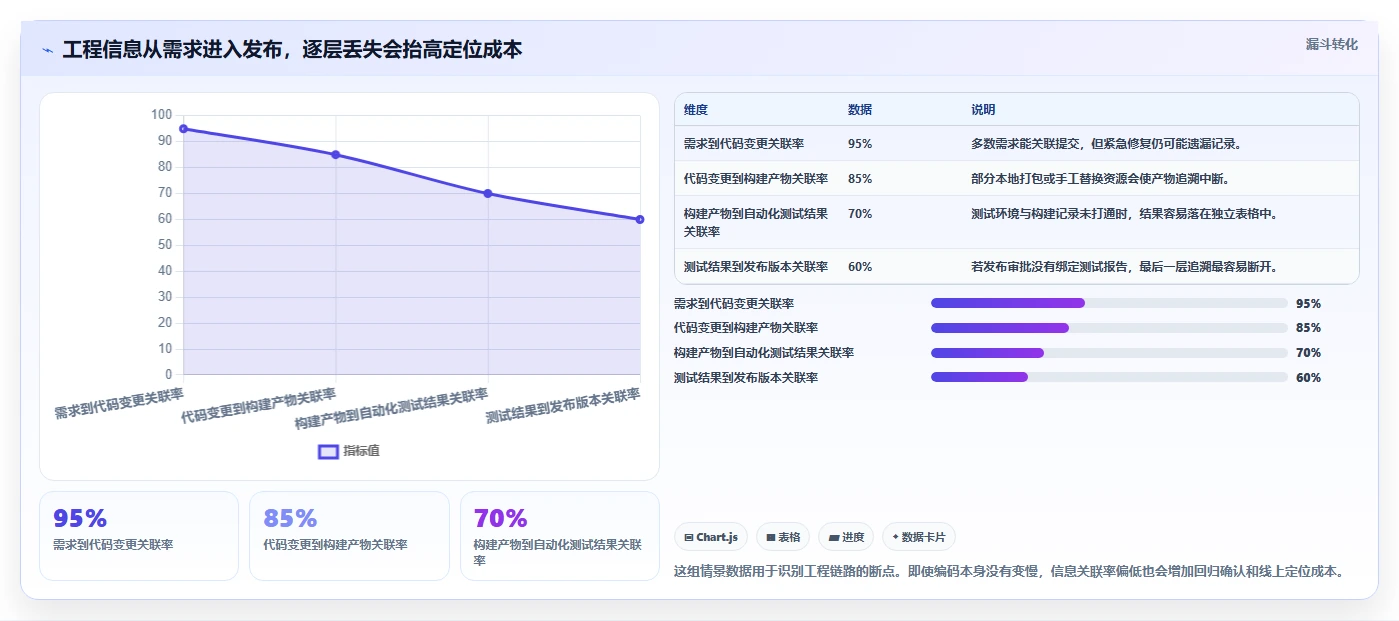Click the progress list label 测试结果到发布版本关联率
Screen dimensions: 1399x621
(746, 378)
